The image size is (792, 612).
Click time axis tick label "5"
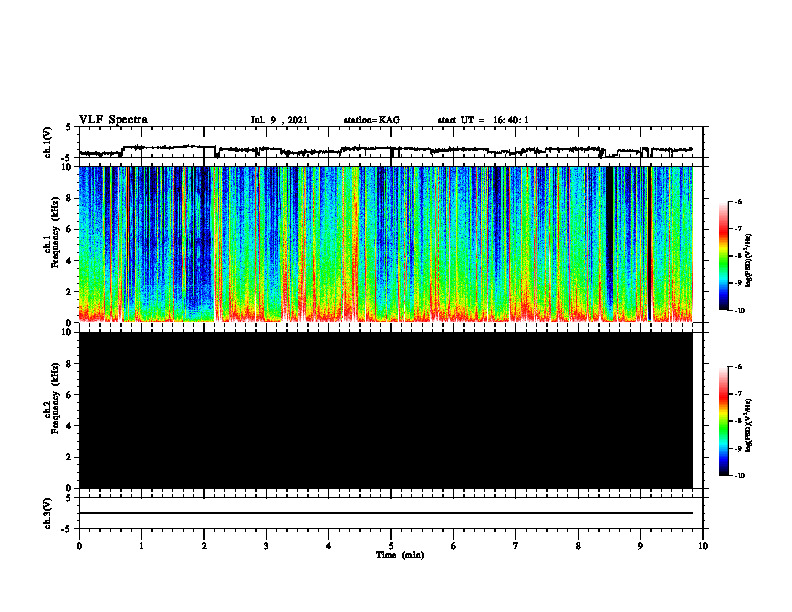(x=391, y=546)
